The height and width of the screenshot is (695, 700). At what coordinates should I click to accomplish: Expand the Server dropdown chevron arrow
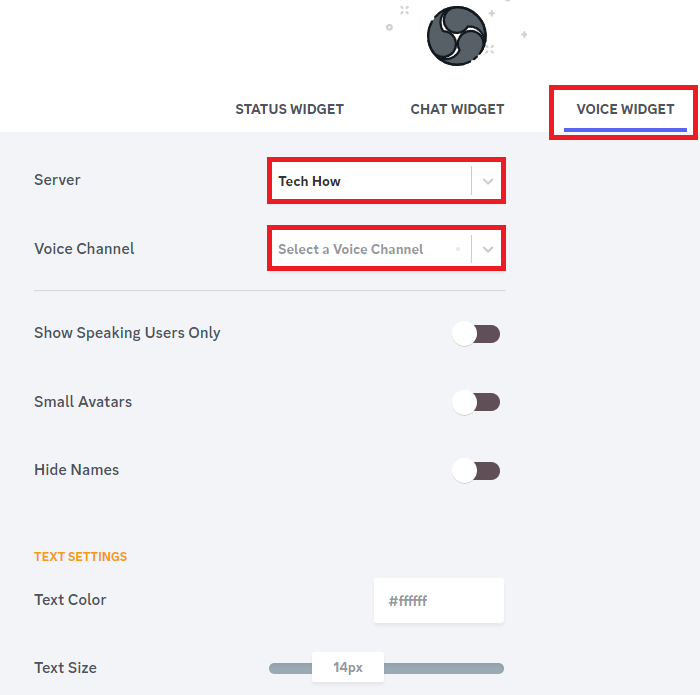click(x=488, y=181)
